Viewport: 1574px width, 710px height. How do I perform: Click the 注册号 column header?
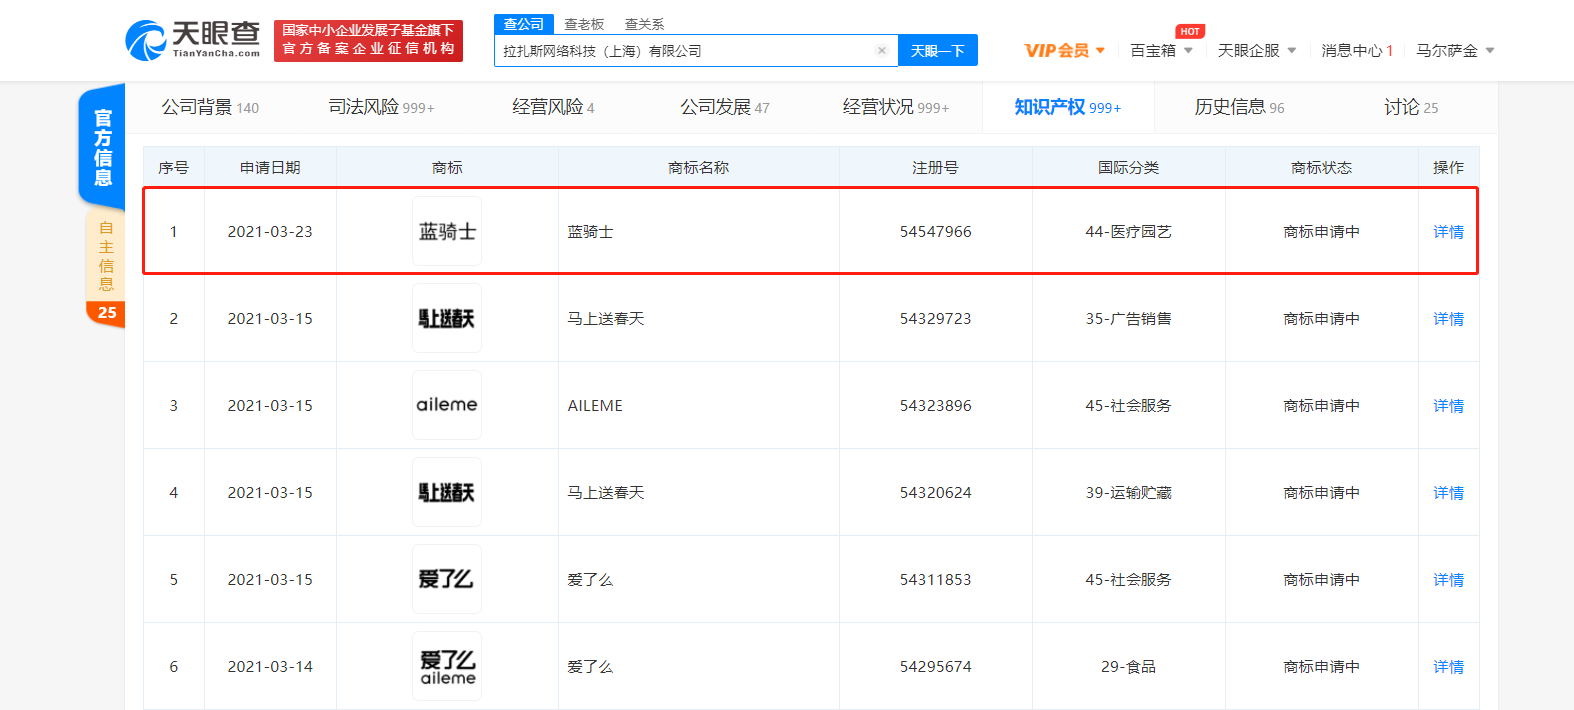(x=935, y=167)
